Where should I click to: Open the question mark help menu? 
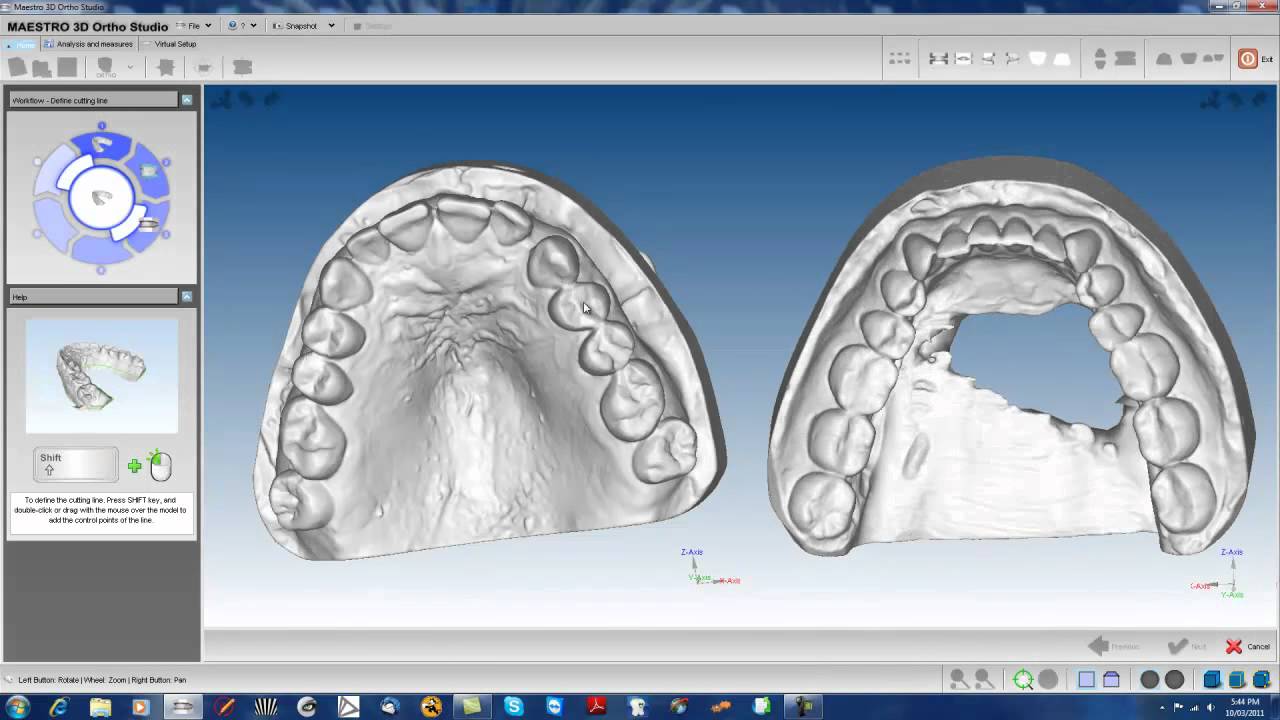point(241,26)
